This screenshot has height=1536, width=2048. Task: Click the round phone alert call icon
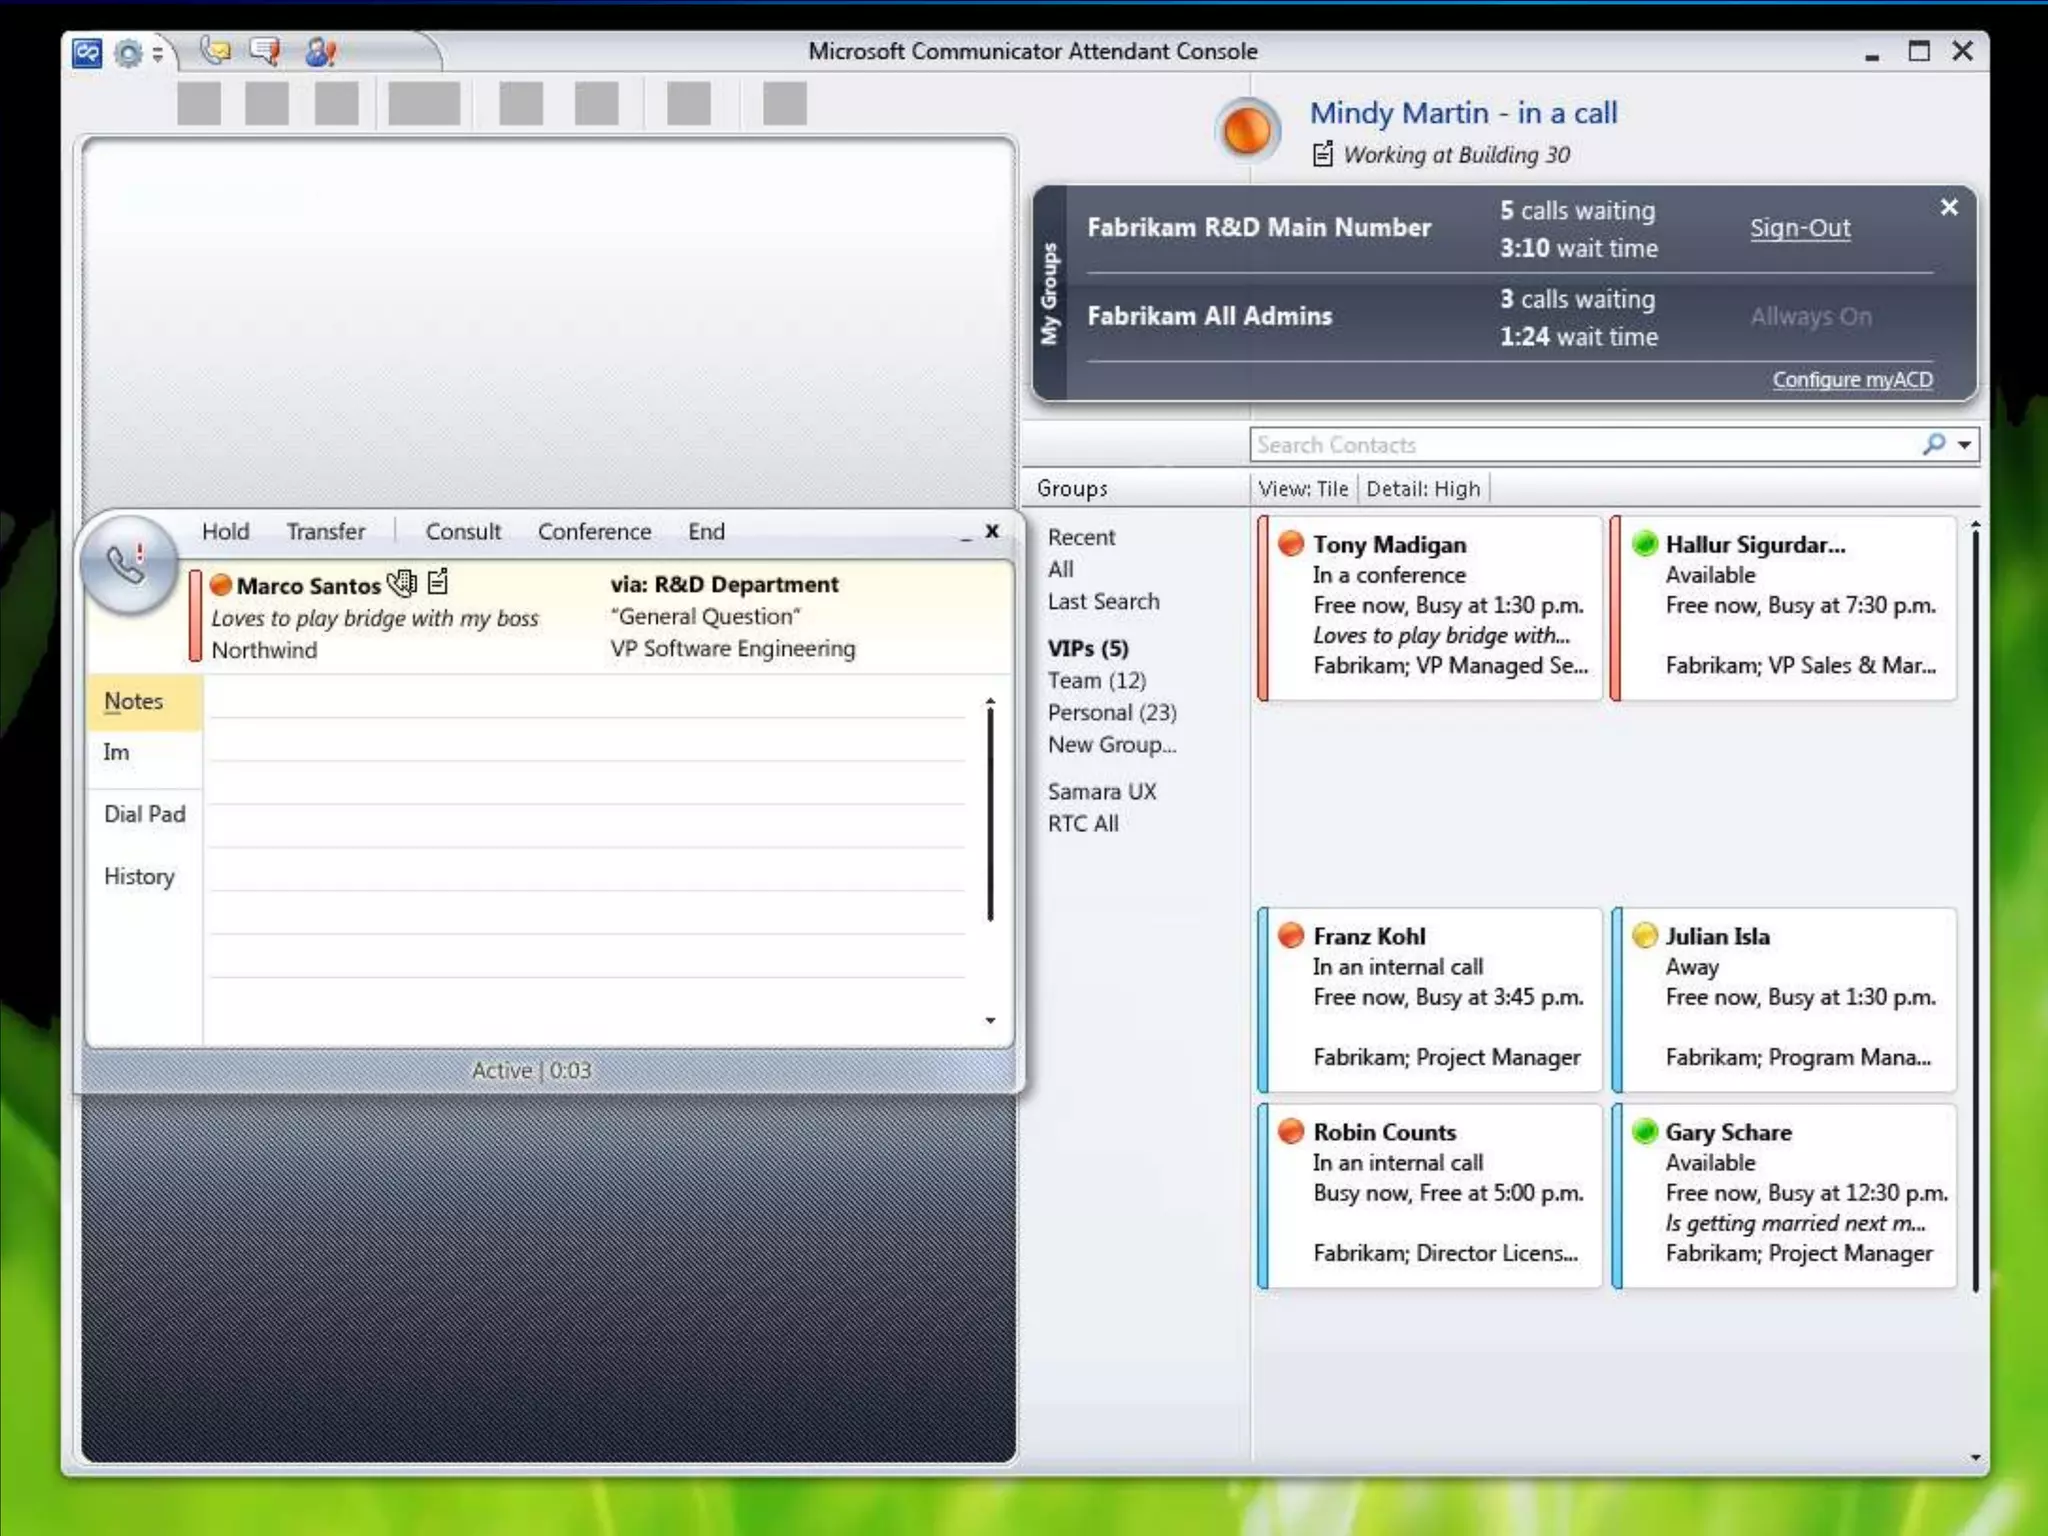[129, 564]
